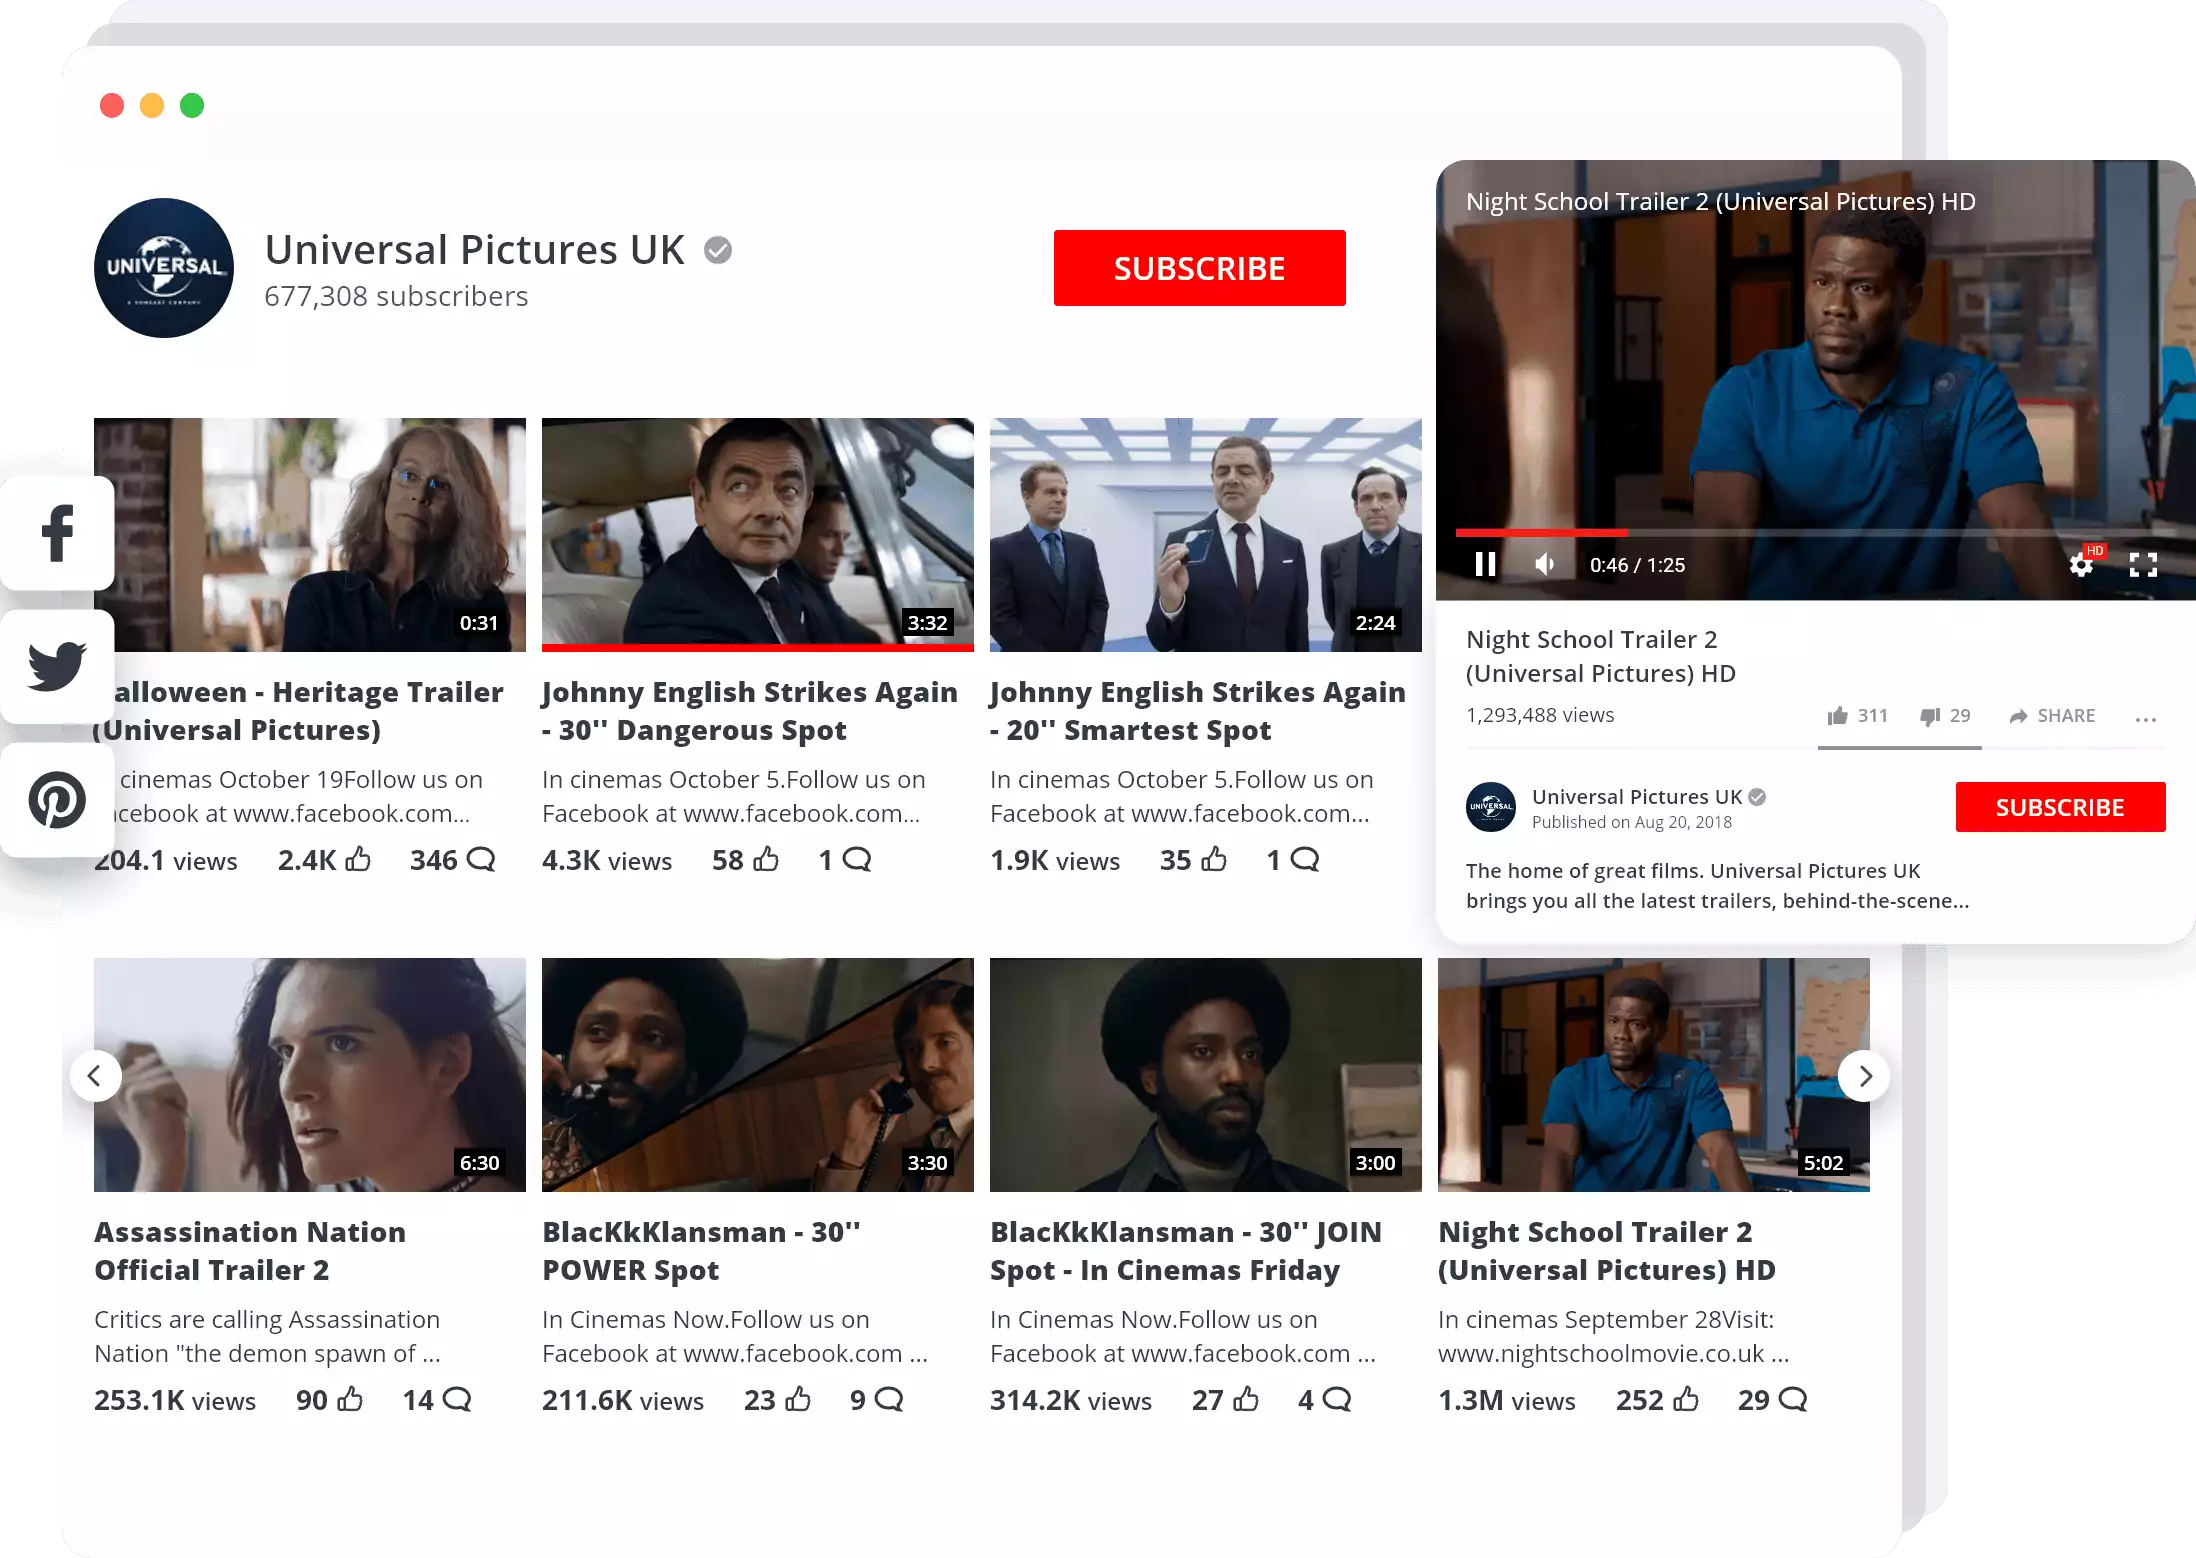Click BlacKkKlansman POWER Spot title
The height and width of the screenshot is (1558, 2196).
[701, 1251]
